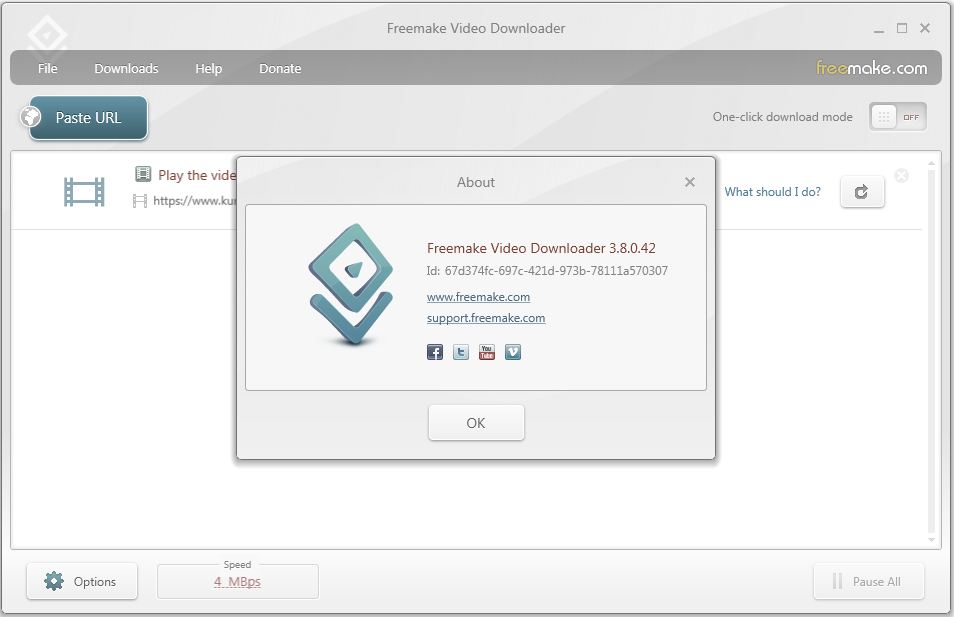The width and height of the screenshot is (954, 617).
Task: Open the YouTube icon in About dialog
Action: (x=487, y=352)
